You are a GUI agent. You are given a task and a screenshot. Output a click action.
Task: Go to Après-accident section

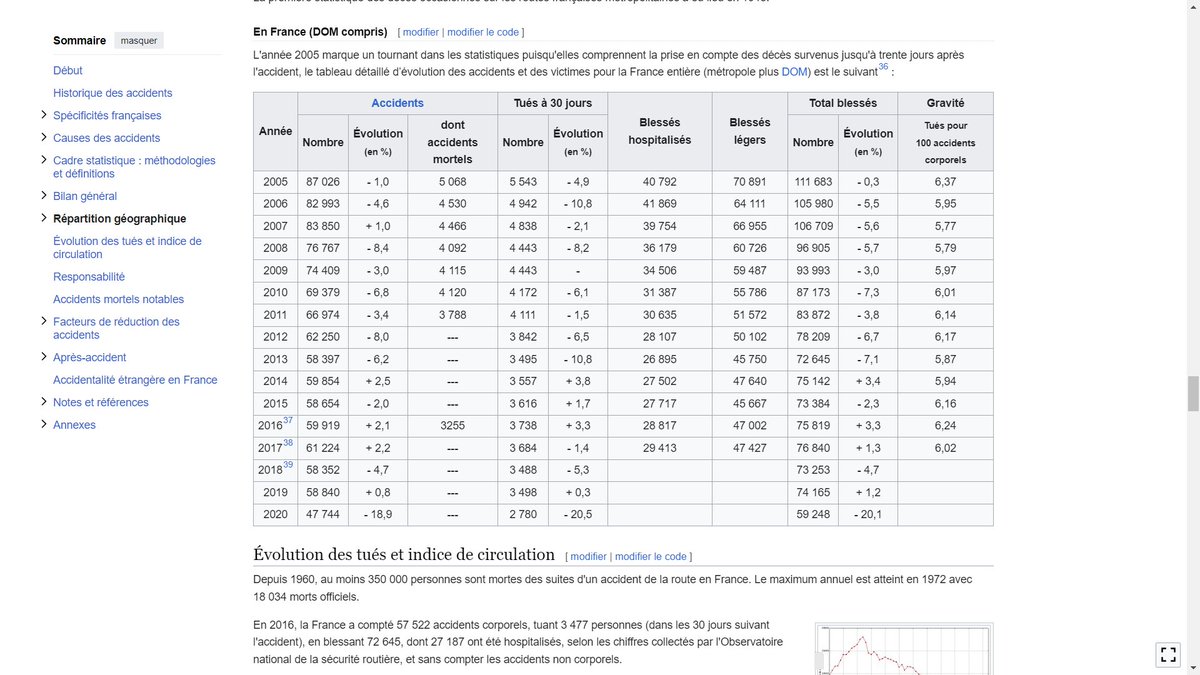pos(90,357)
